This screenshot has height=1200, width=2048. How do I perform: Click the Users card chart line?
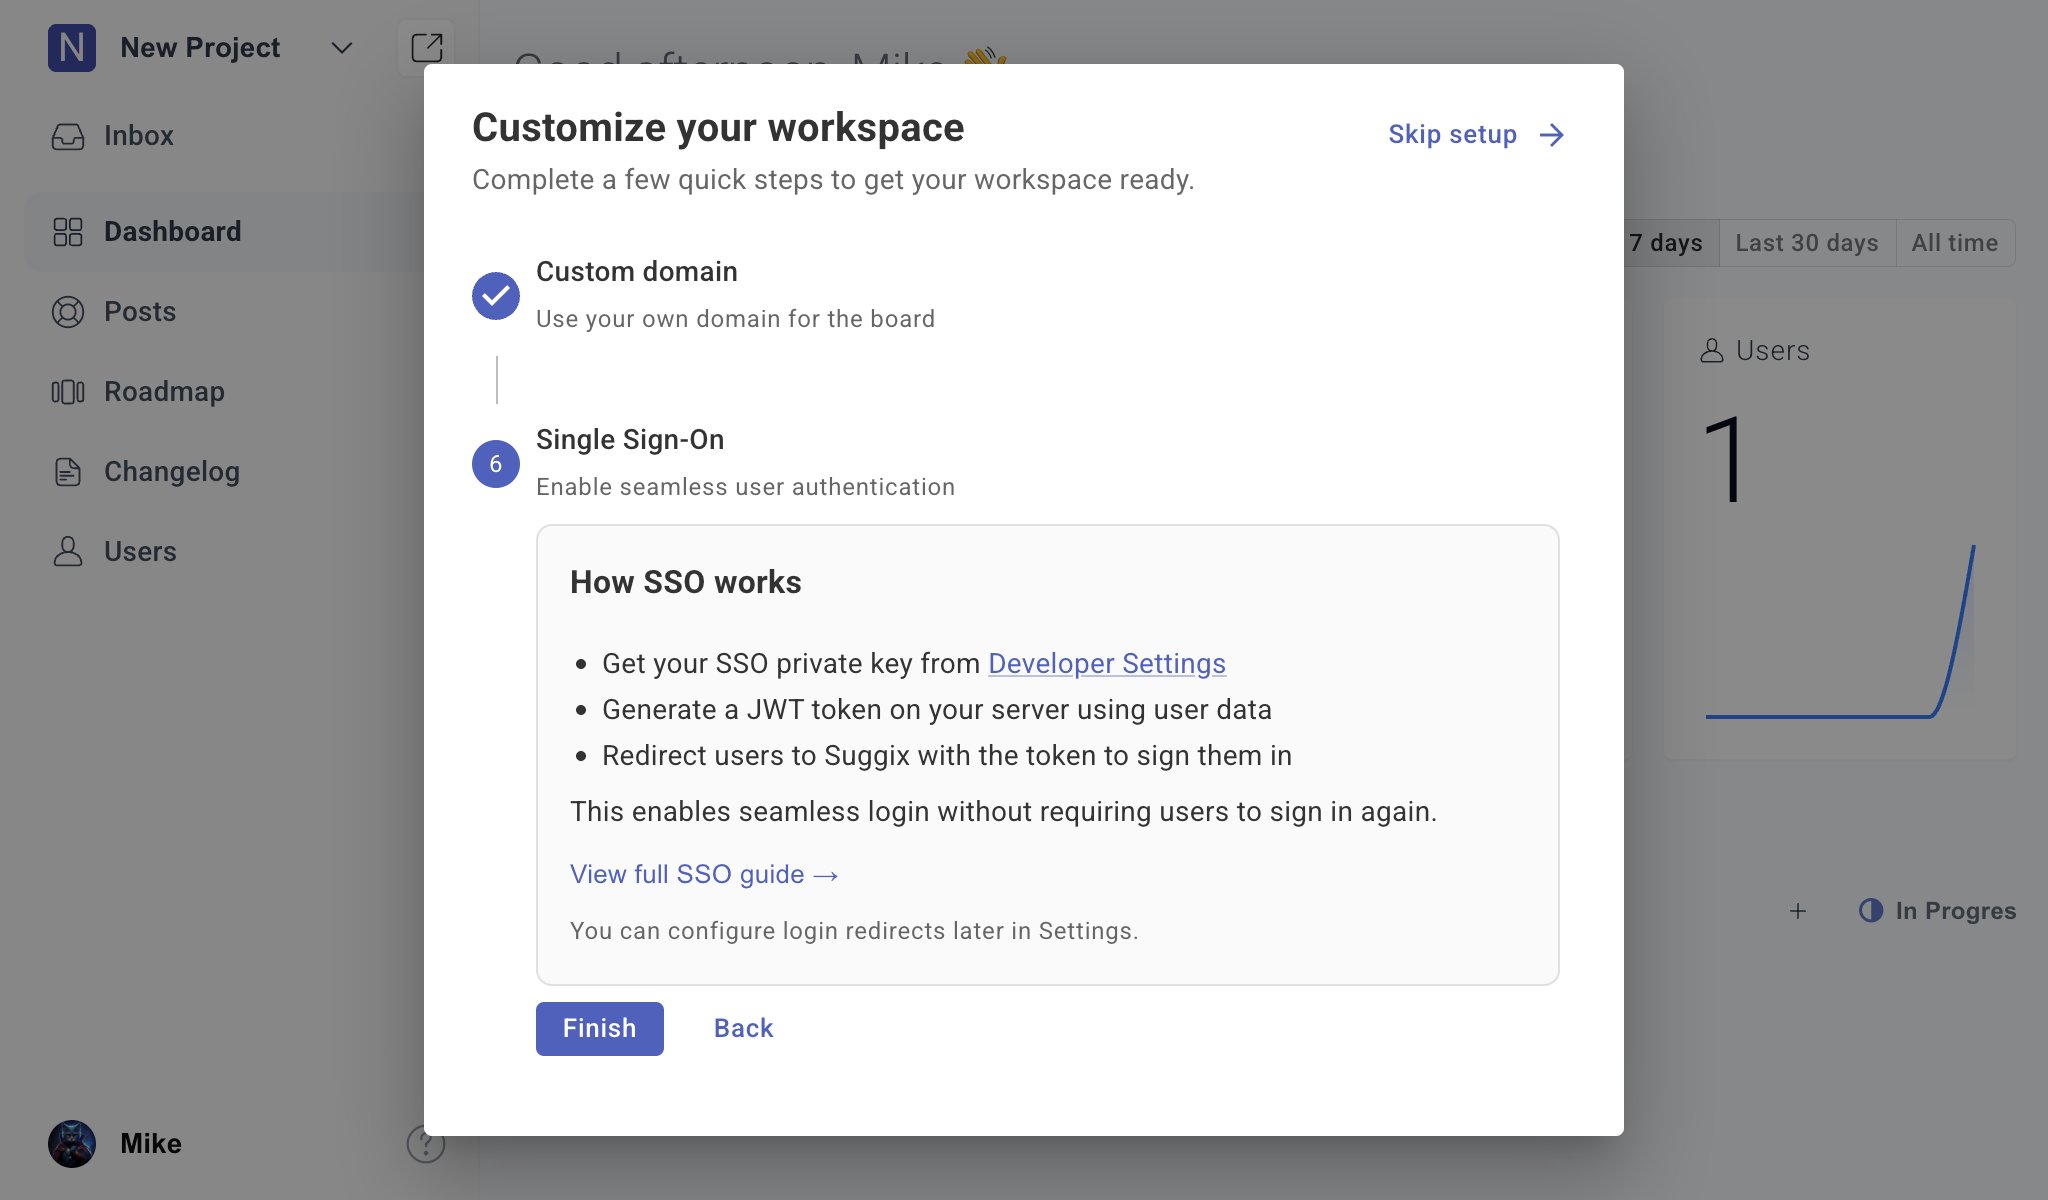click(1840, 632)
